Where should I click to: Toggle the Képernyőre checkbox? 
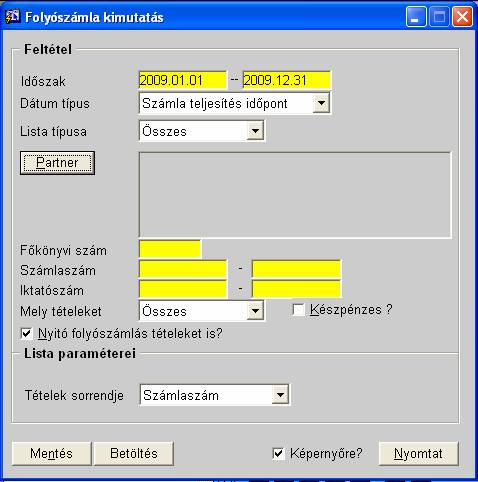coord(278,453)
